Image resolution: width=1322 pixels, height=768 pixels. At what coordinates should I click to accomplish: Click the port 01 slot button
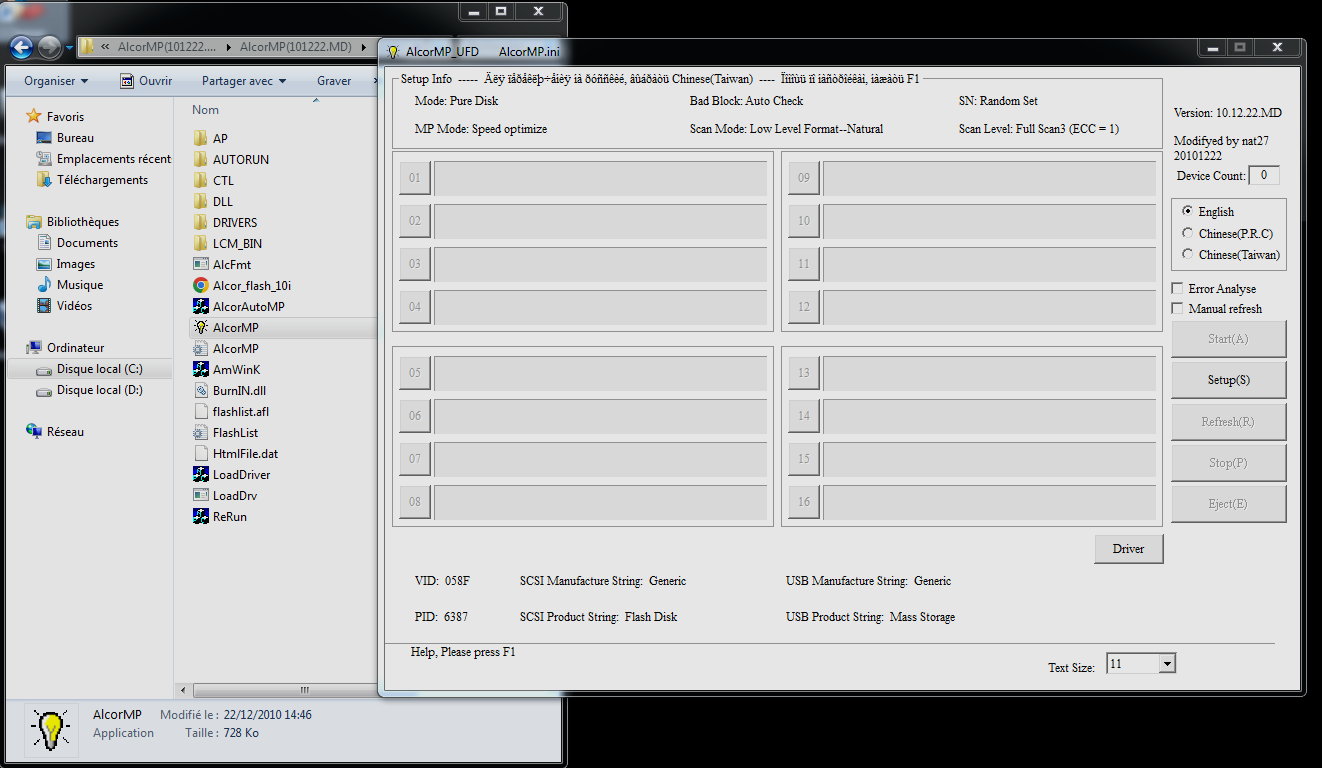click(415, 178)
